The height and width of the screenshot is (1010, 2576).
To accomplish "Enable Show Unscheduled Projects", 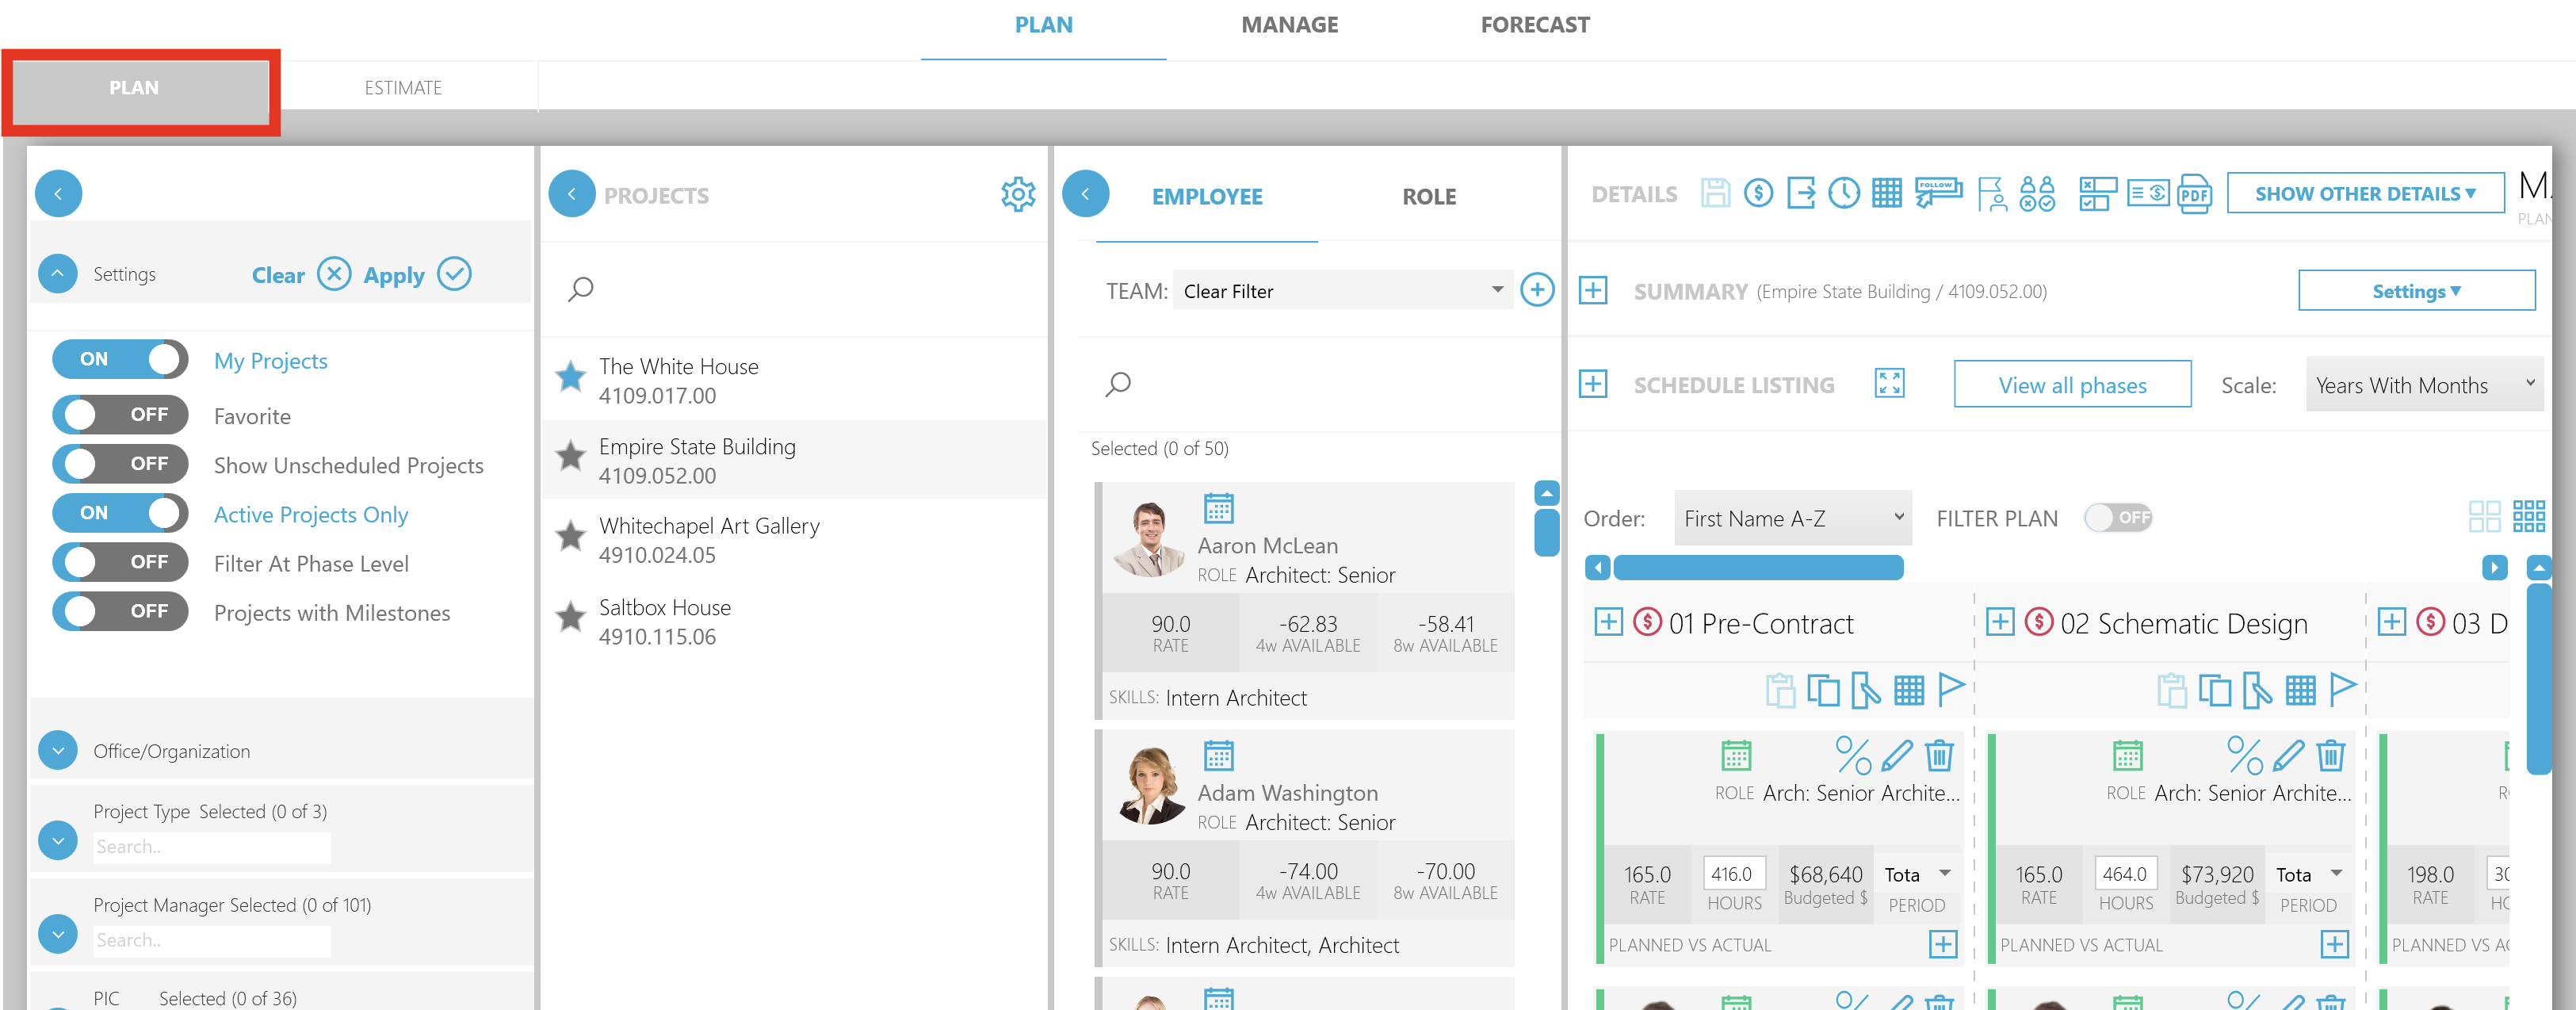I will 120,464.
